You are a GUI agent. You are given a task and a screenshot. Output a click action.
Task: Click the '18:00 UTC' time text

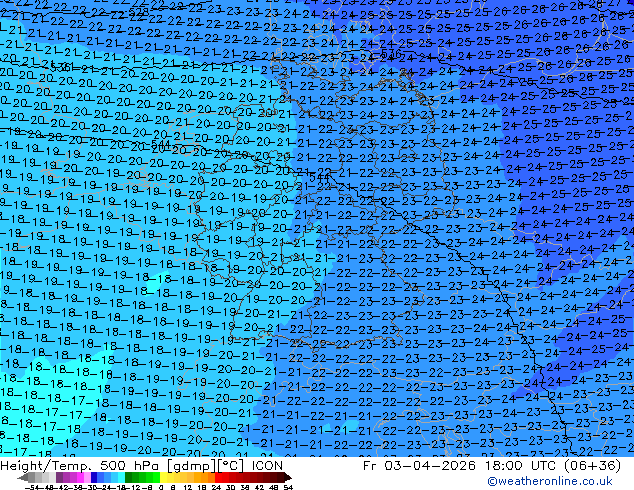522,465
